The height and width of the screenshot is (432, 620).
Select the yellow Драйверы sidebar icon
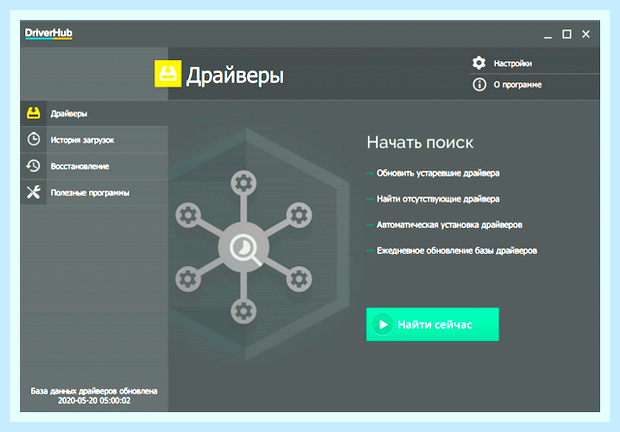(34, 113)
